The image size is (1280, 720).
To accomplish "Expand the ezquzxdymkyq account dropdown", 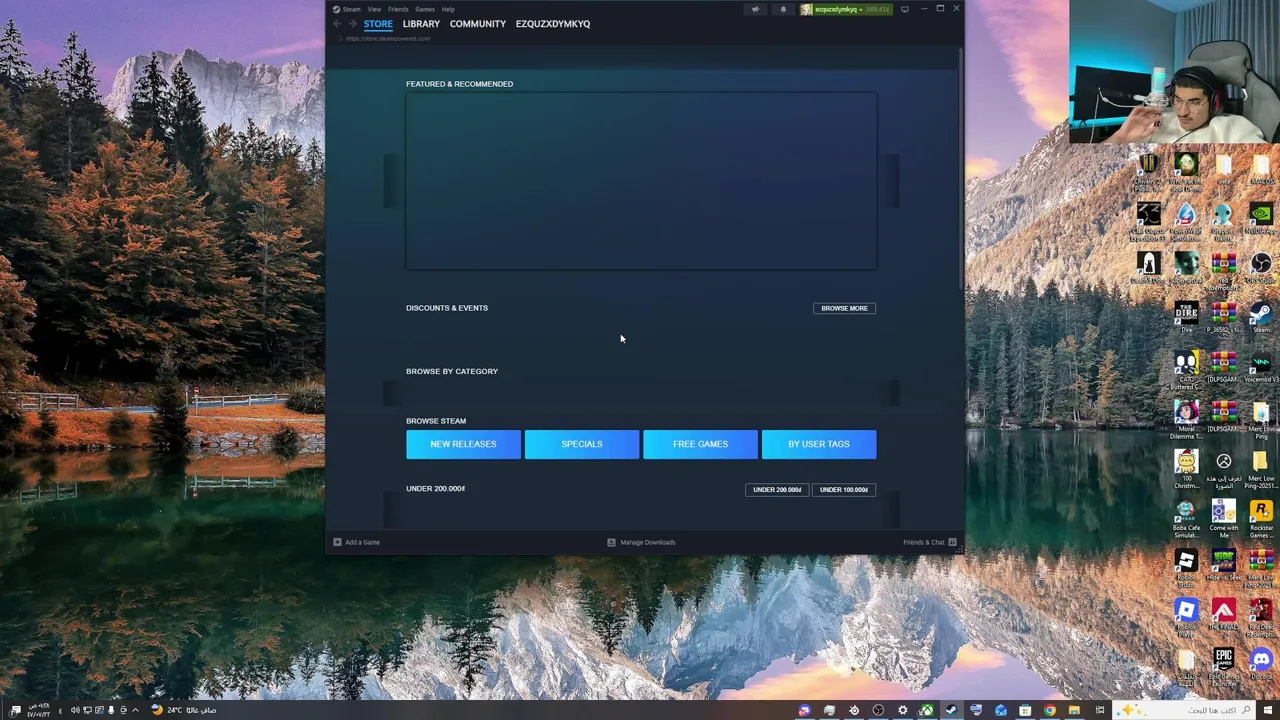I will pos(838,9).
